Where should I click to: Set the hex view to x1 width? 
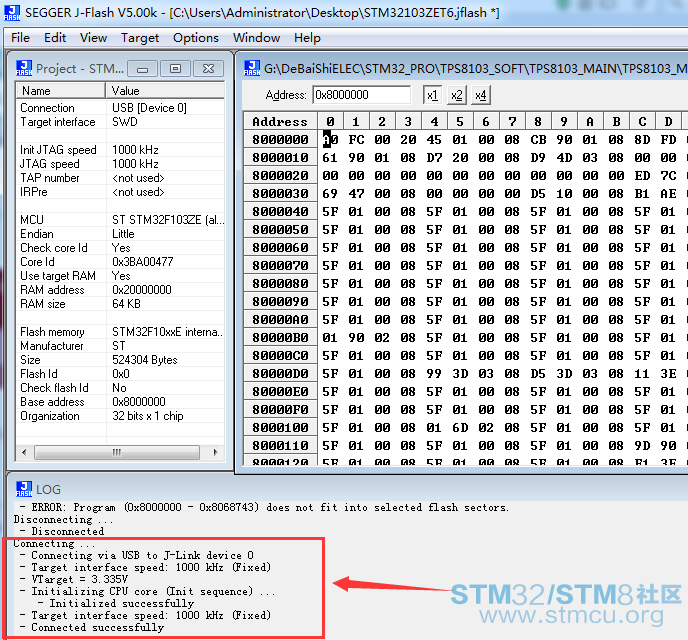[432, 95]
